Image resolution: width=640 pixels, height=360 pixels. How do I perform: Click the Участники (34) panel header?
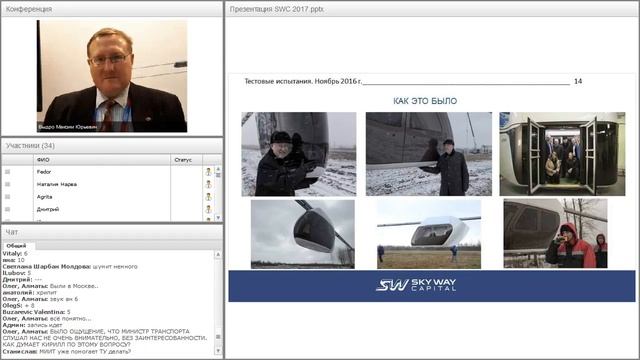point(112,146)
